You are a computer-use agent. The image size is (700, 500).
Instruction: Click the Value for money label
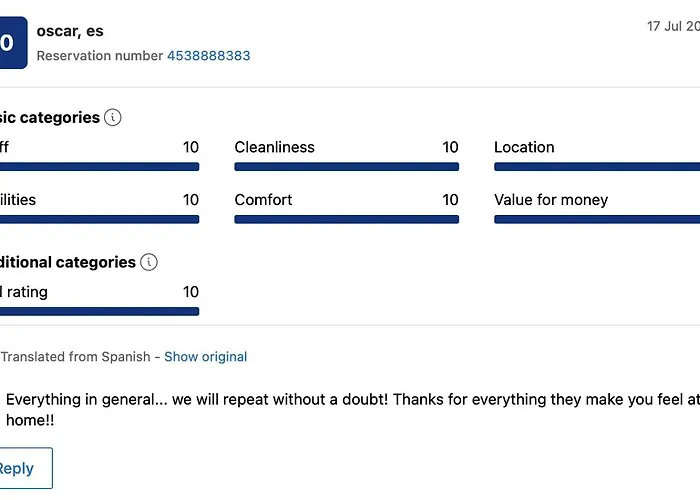tap(551, 200)
